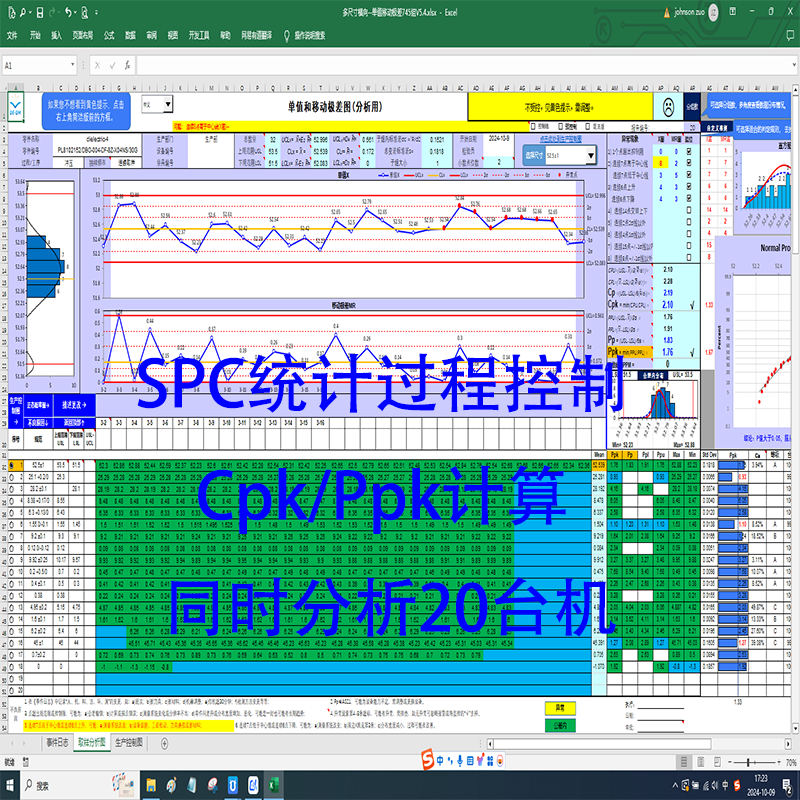
Task: Click the Save icon in quick access toolbar
Action: [x=40, y=12]
